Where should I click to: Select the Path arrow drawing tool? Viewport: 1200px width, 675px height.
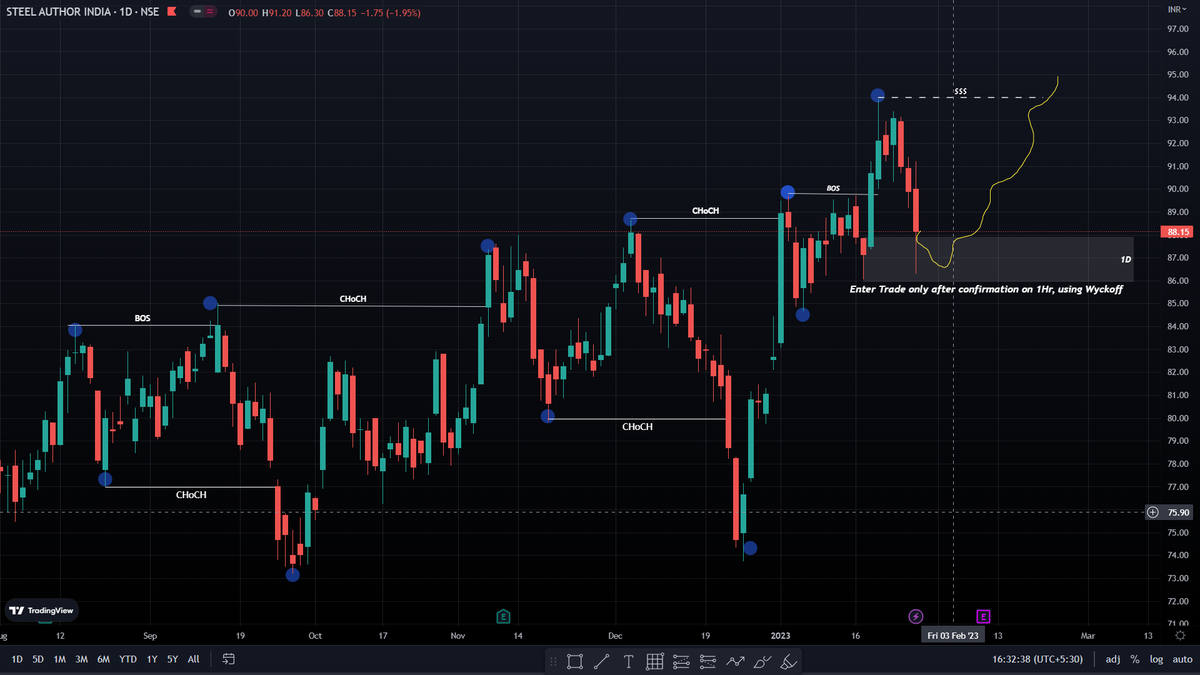pyautogui.click(x=735, y=661)
